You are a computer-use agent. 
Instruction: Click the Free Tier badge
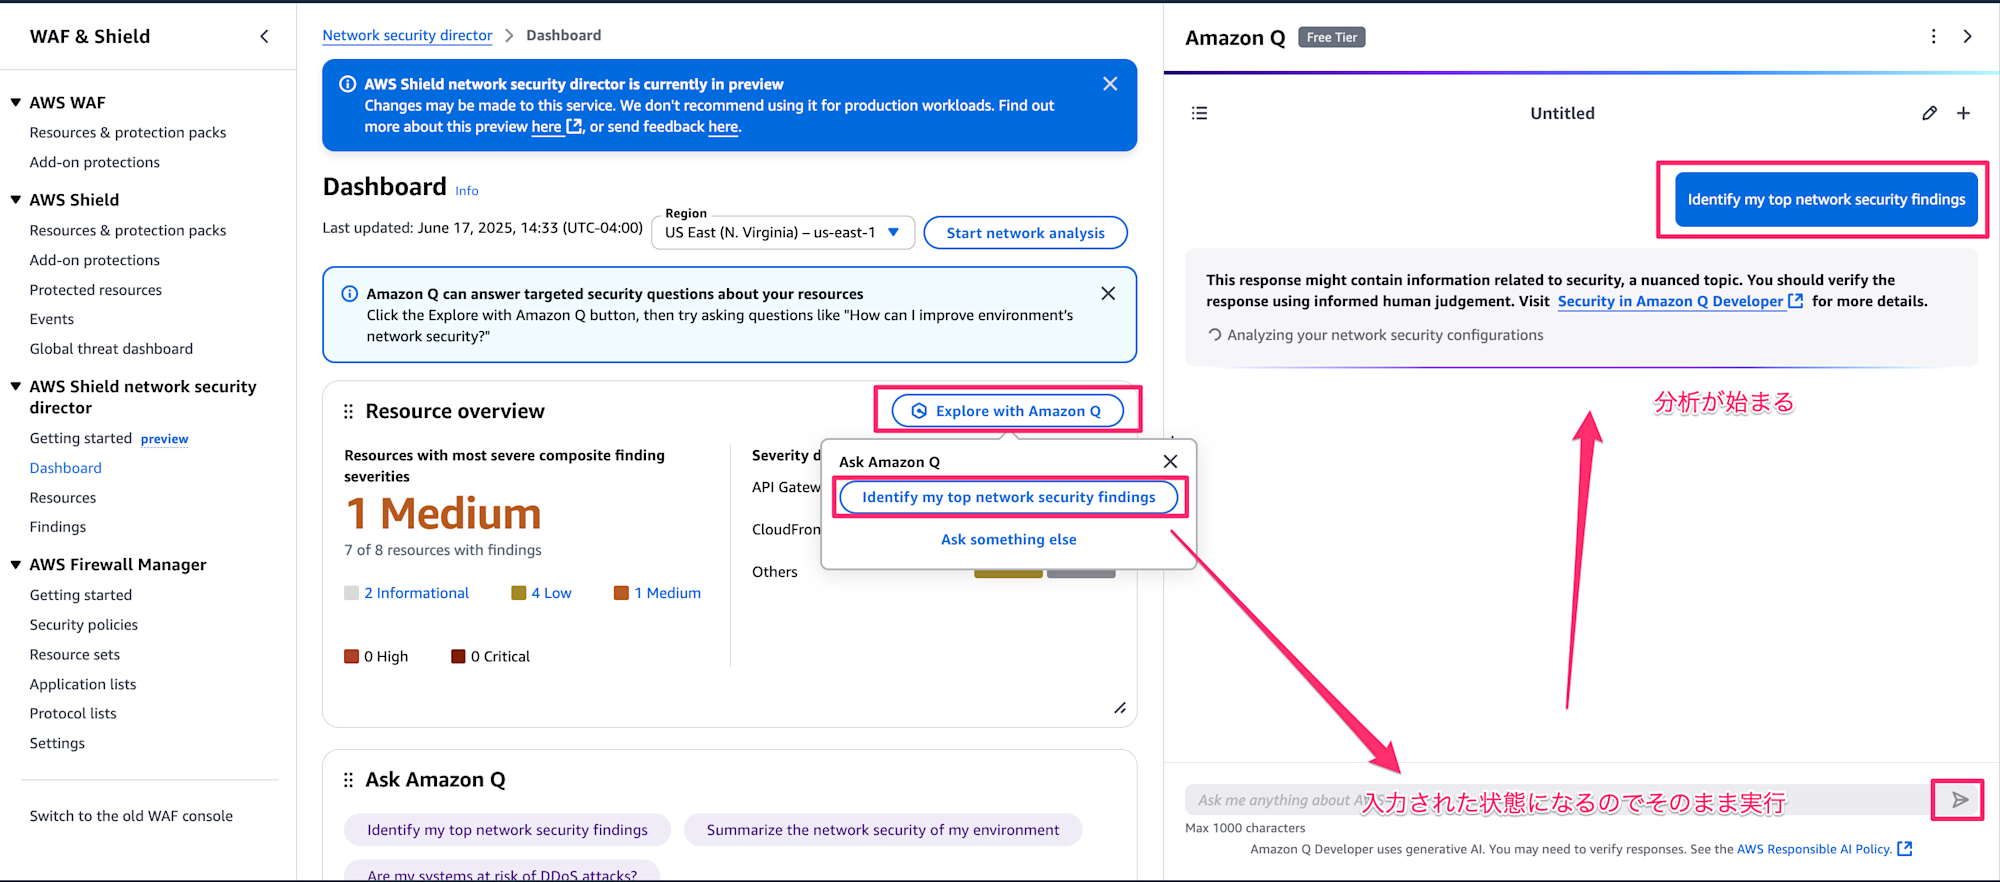pos(1331,37)
